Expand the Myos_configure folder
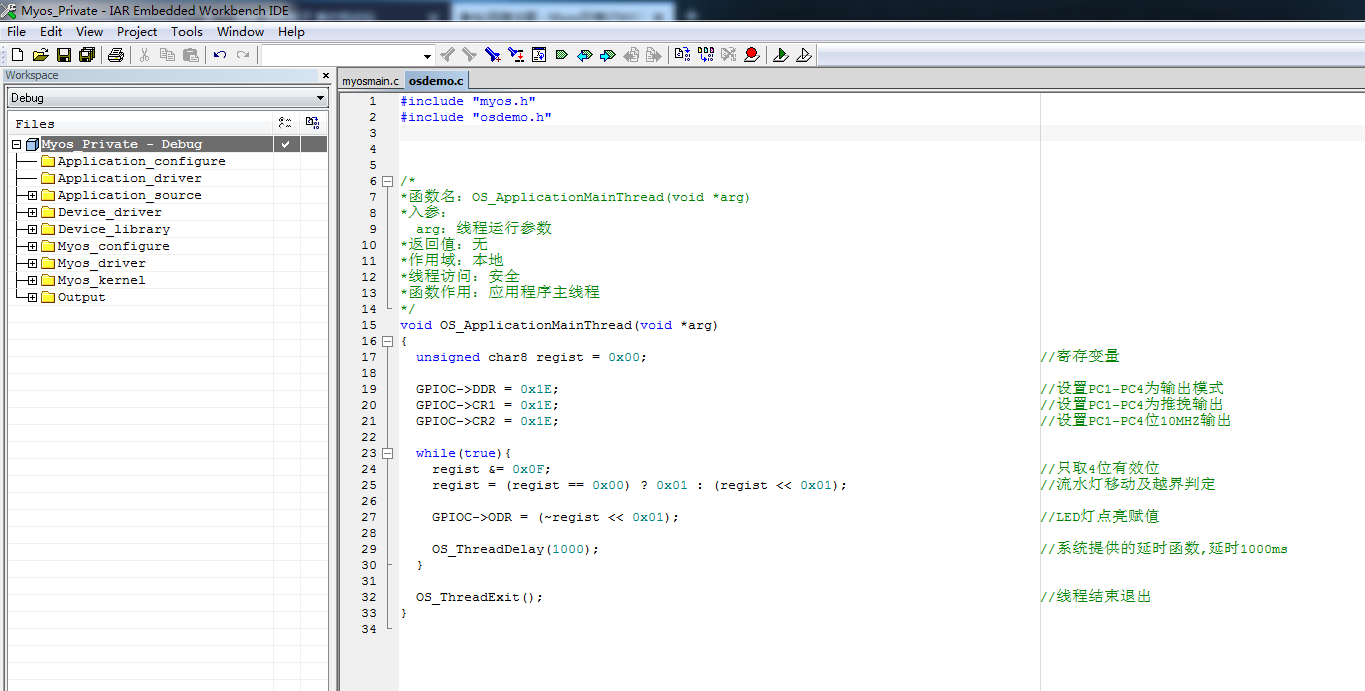1365x691 pixels. 32,246
